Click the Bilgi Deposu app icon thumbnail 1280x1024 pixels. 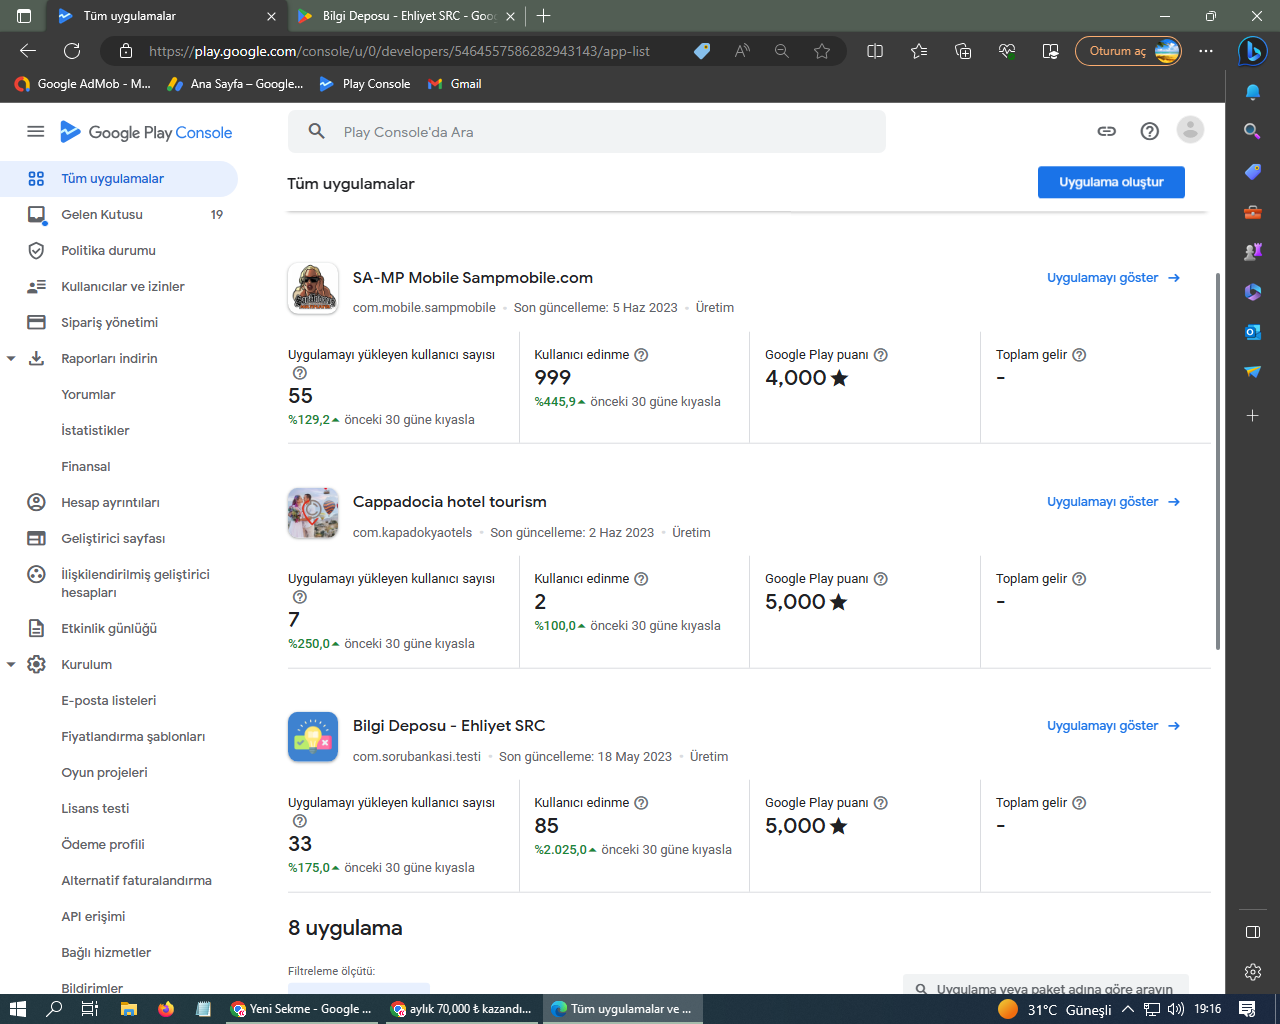click(x=313, y=737)
